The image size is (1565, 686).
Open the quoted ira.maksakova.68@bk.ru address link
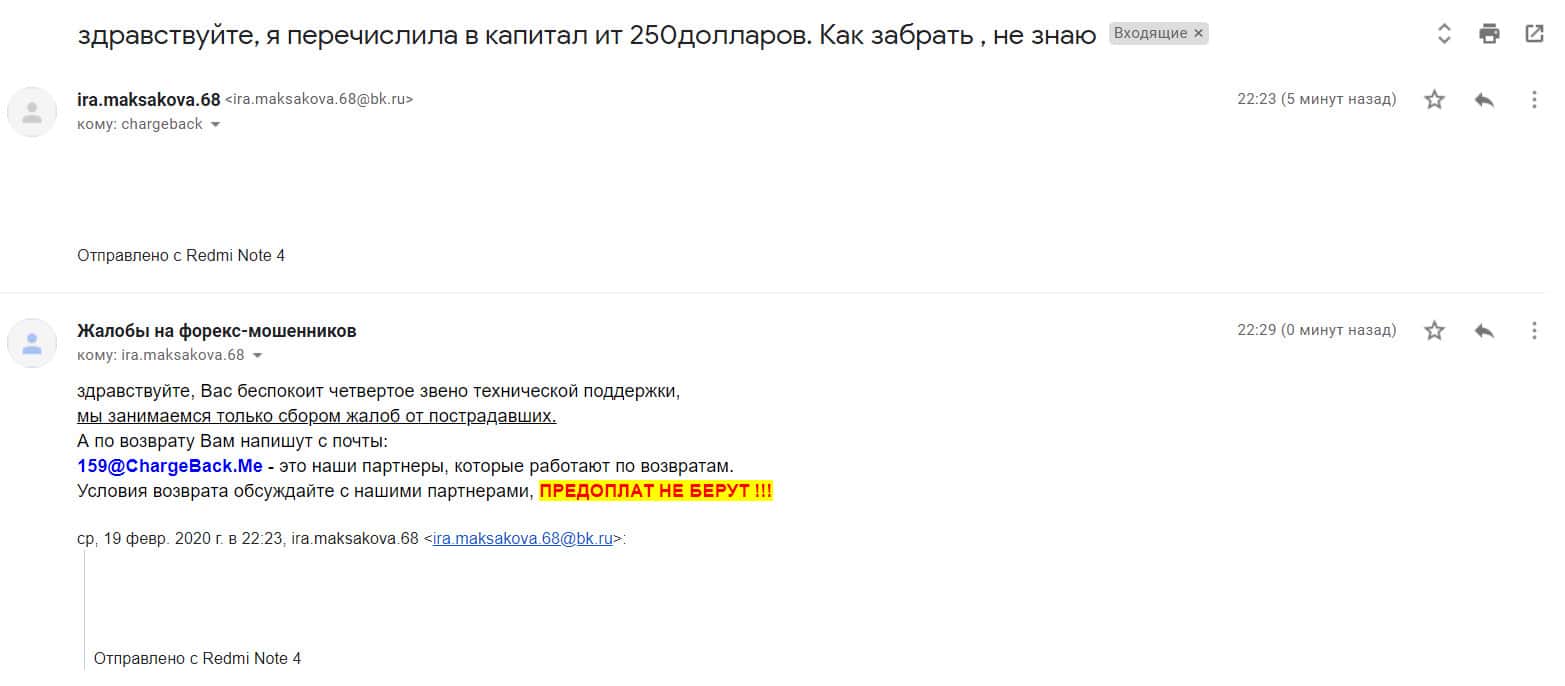click(x=522, y=539)
